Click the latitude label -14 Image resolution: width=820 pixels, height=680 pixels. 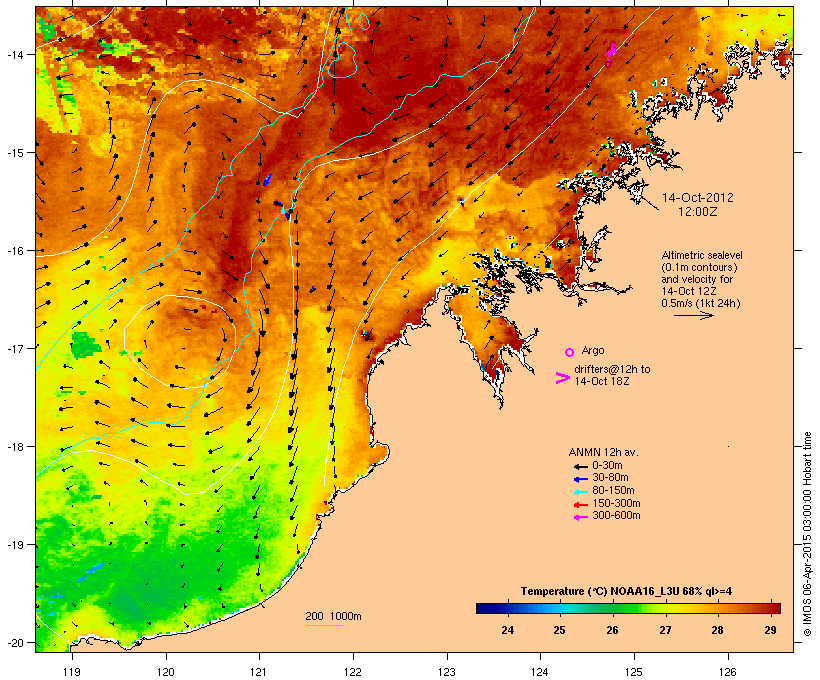pos(14,54)
